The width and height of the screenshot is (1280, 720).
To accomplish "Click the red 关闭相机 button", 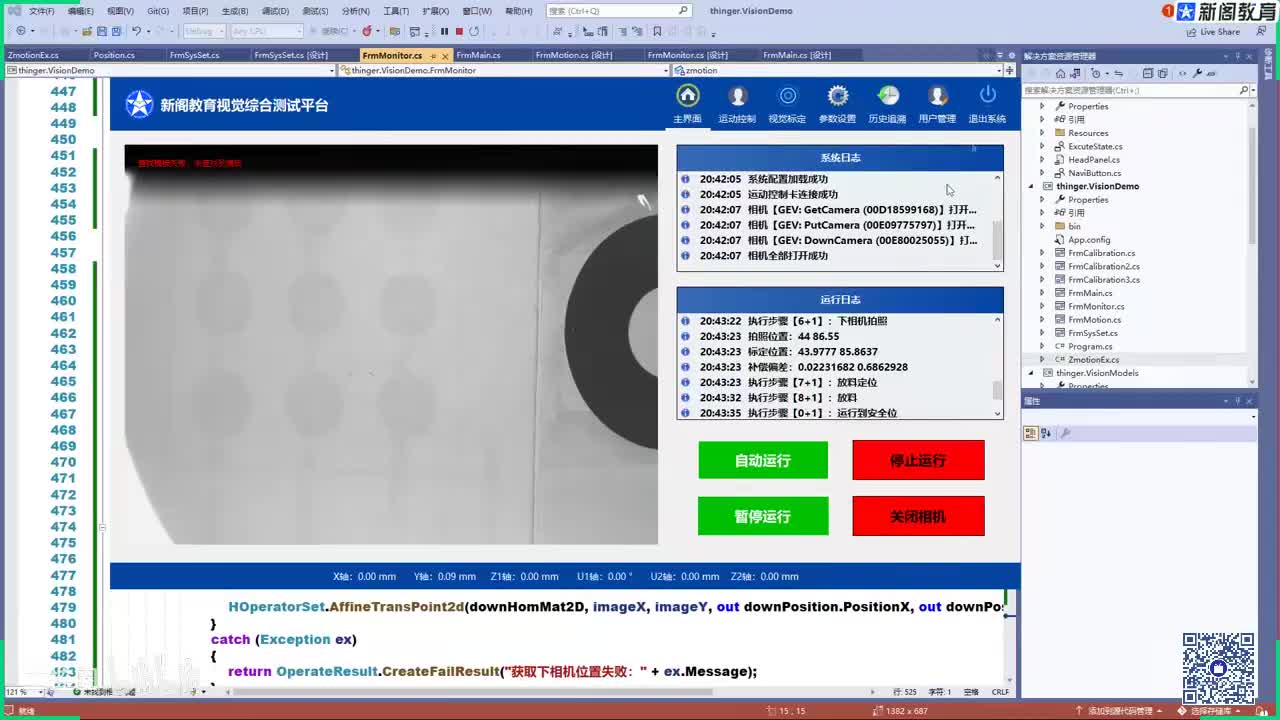I will (918, 516).
